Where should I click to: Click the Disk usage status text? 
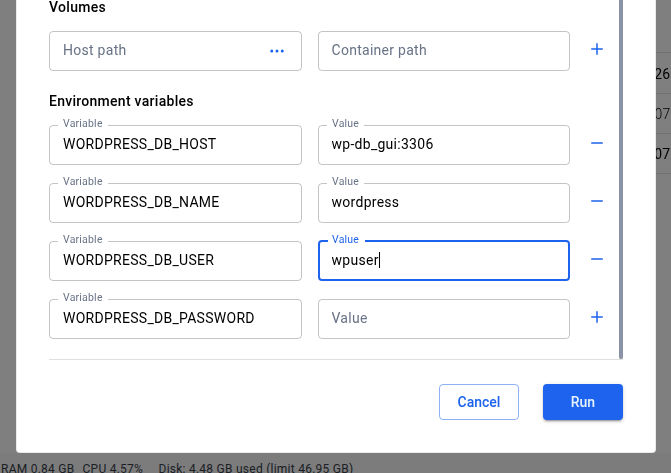point(255,467)
